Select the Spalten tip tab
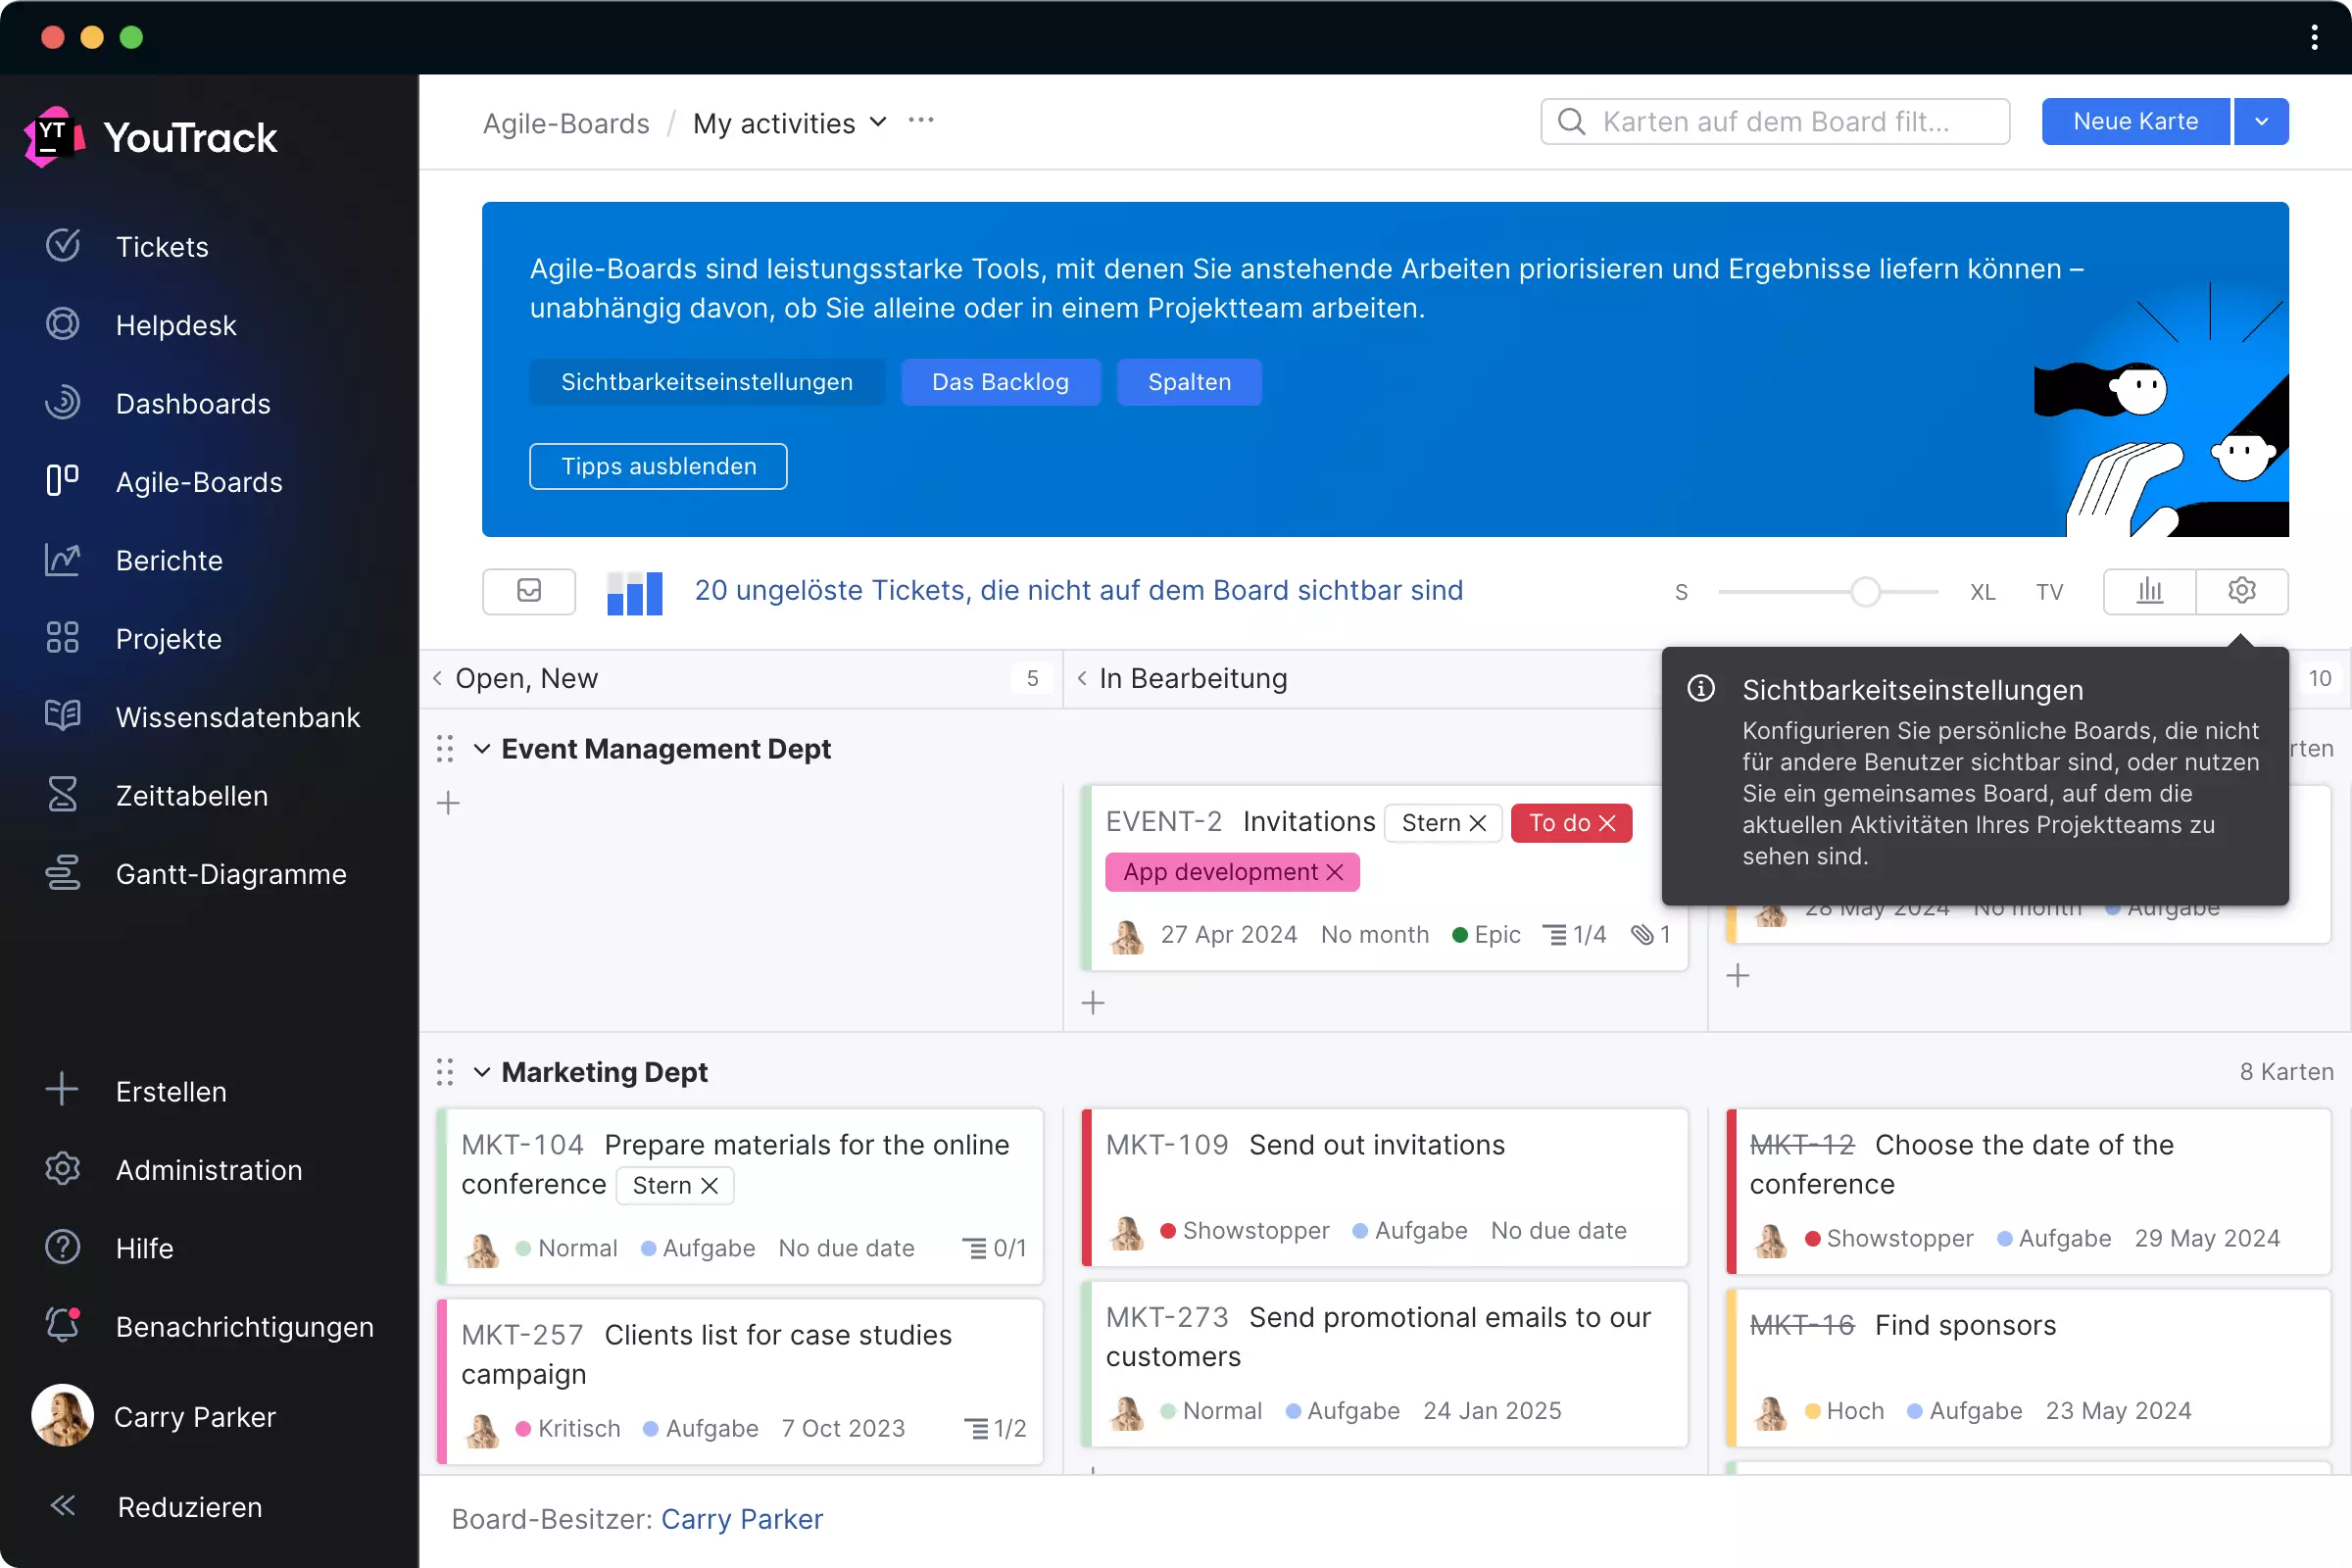2352x1568 pixels. tap(1188, 382)
